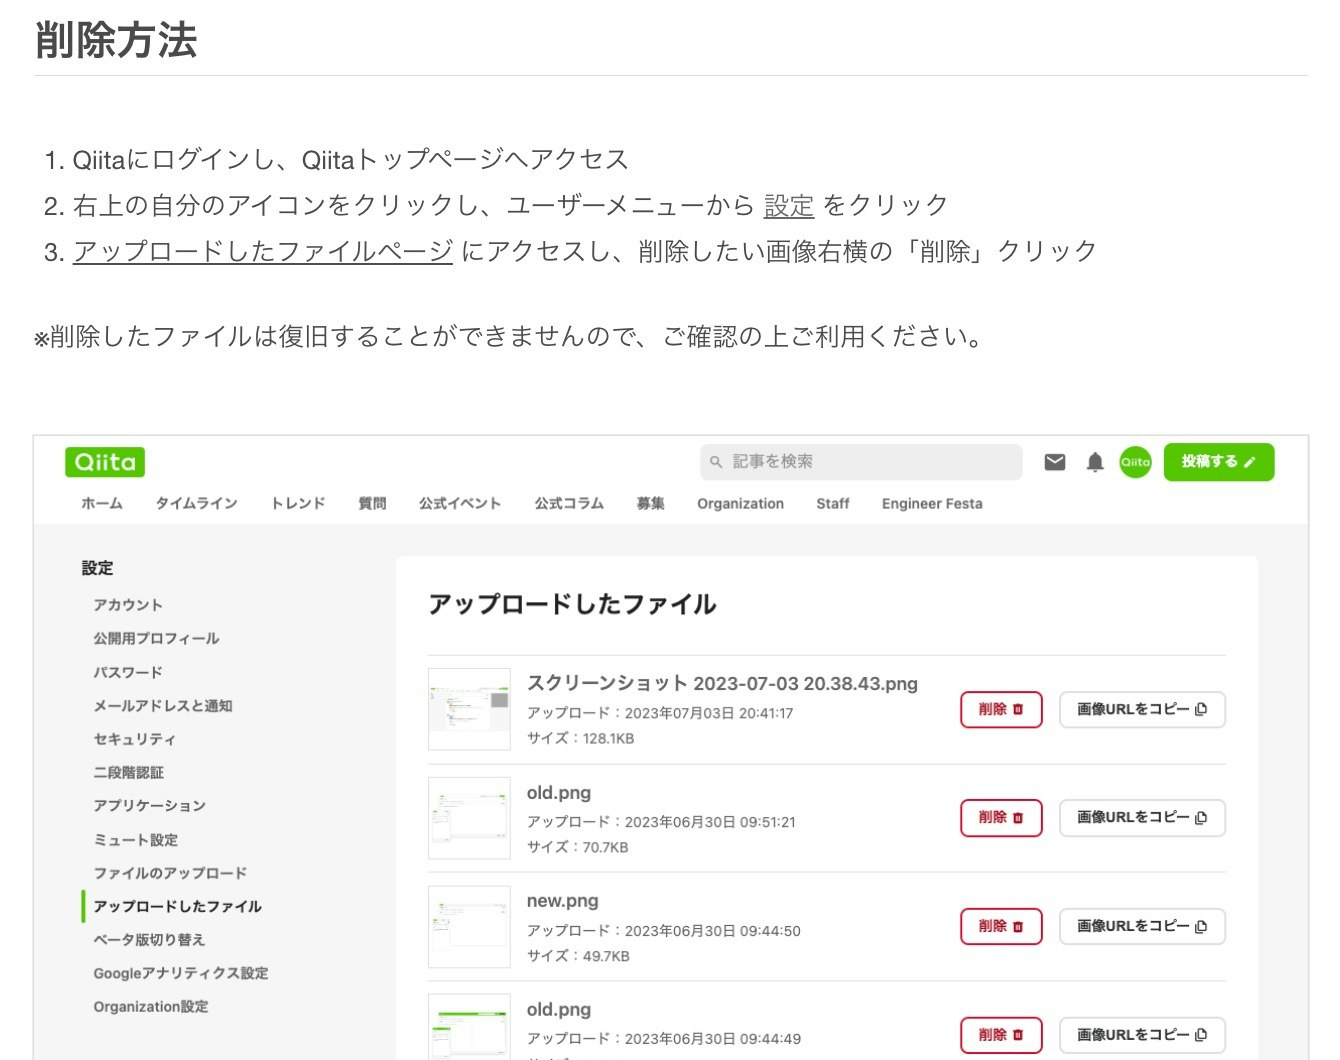Screen dimensions: 1340x1060
Task: Delete the new.png file
Action: coord(1001,927)
